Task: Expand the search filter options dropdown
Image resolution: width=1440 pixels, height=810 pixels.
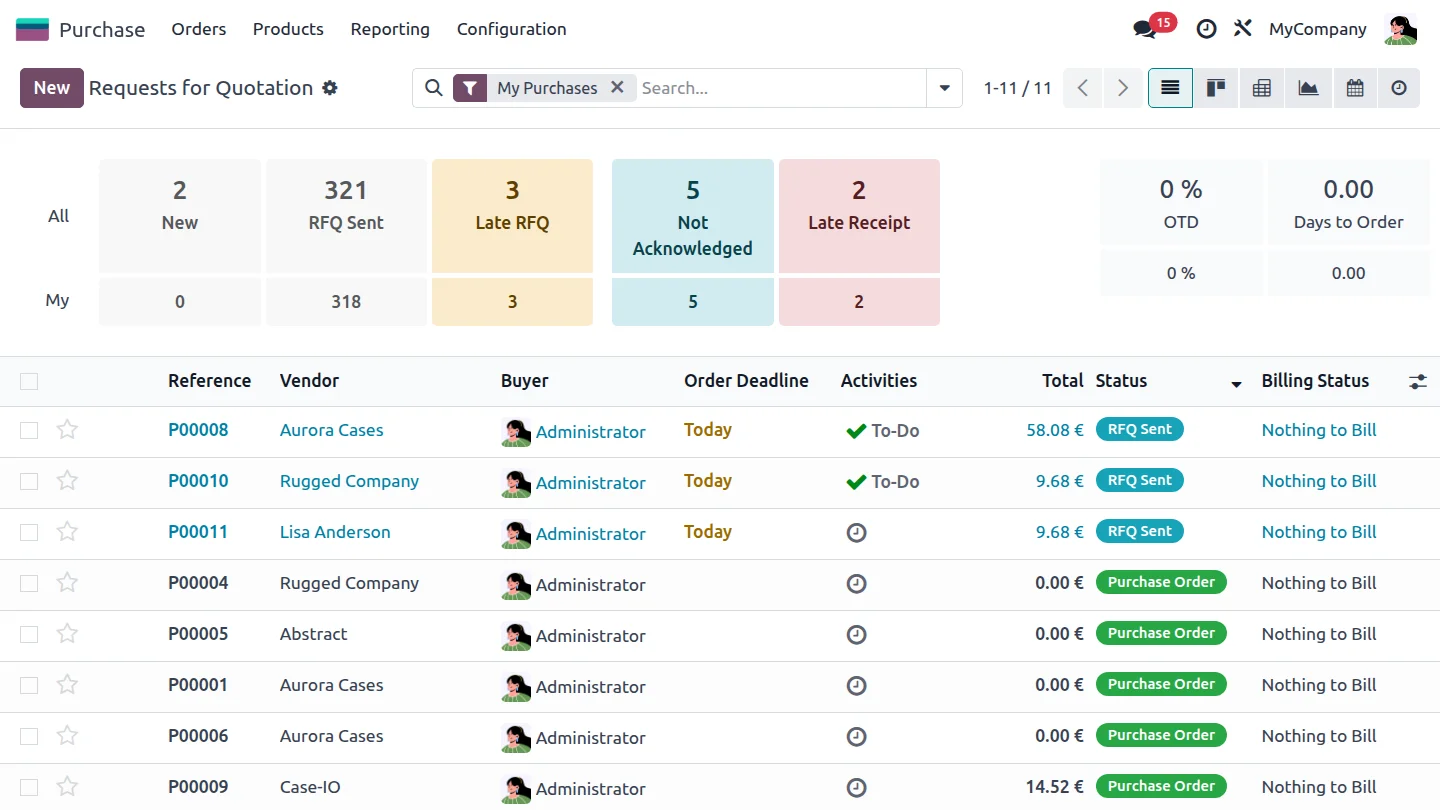Action: click(944, 88)
